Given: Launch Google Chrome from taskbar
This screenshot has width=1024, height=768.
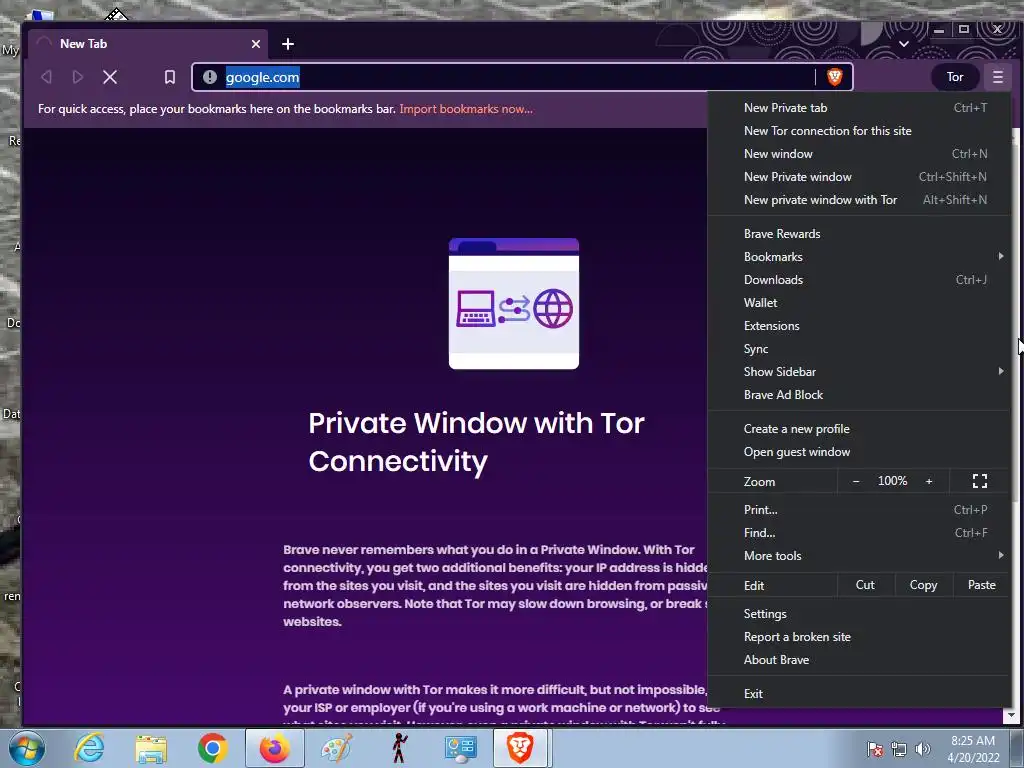Looking at the screenshot, I should click(x=212, y=748).
